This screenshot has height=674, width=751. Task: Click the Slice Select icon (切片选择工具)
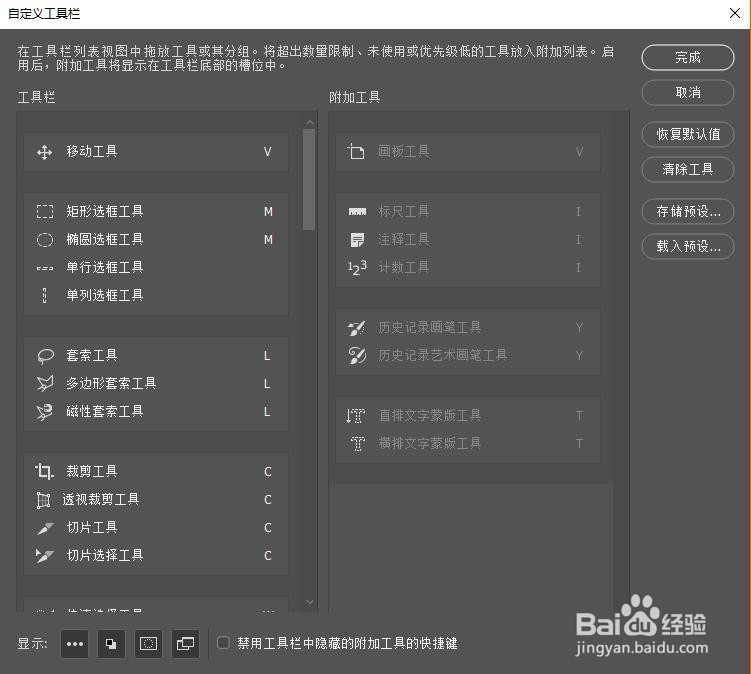pos(45,556)
